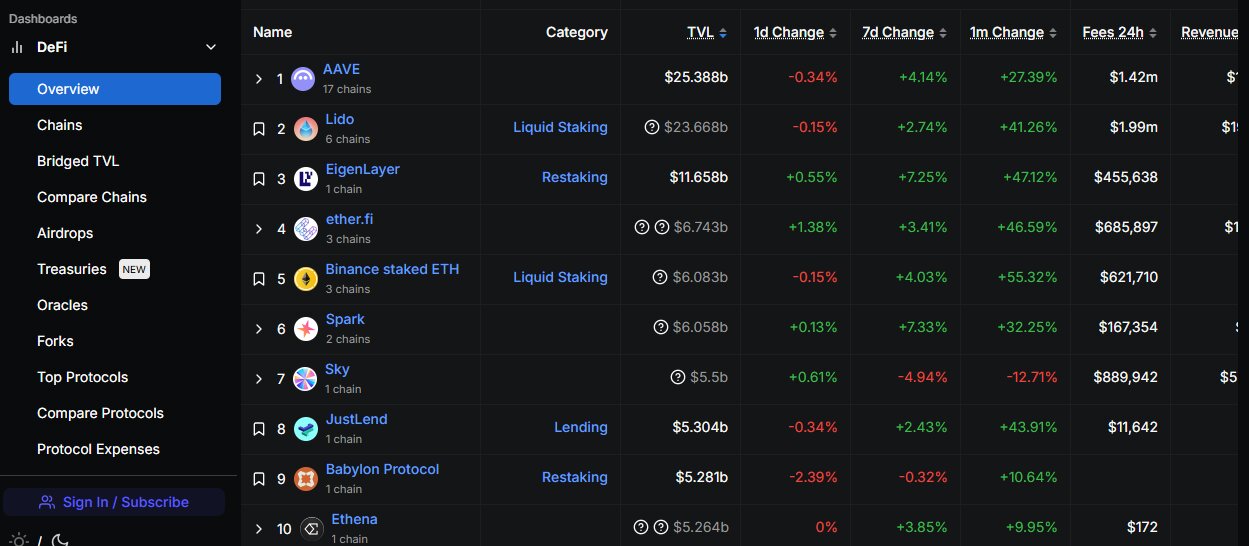Bookmark the EigenLayer row
The width and height of the screenshot is (1249, 546).
259,179
